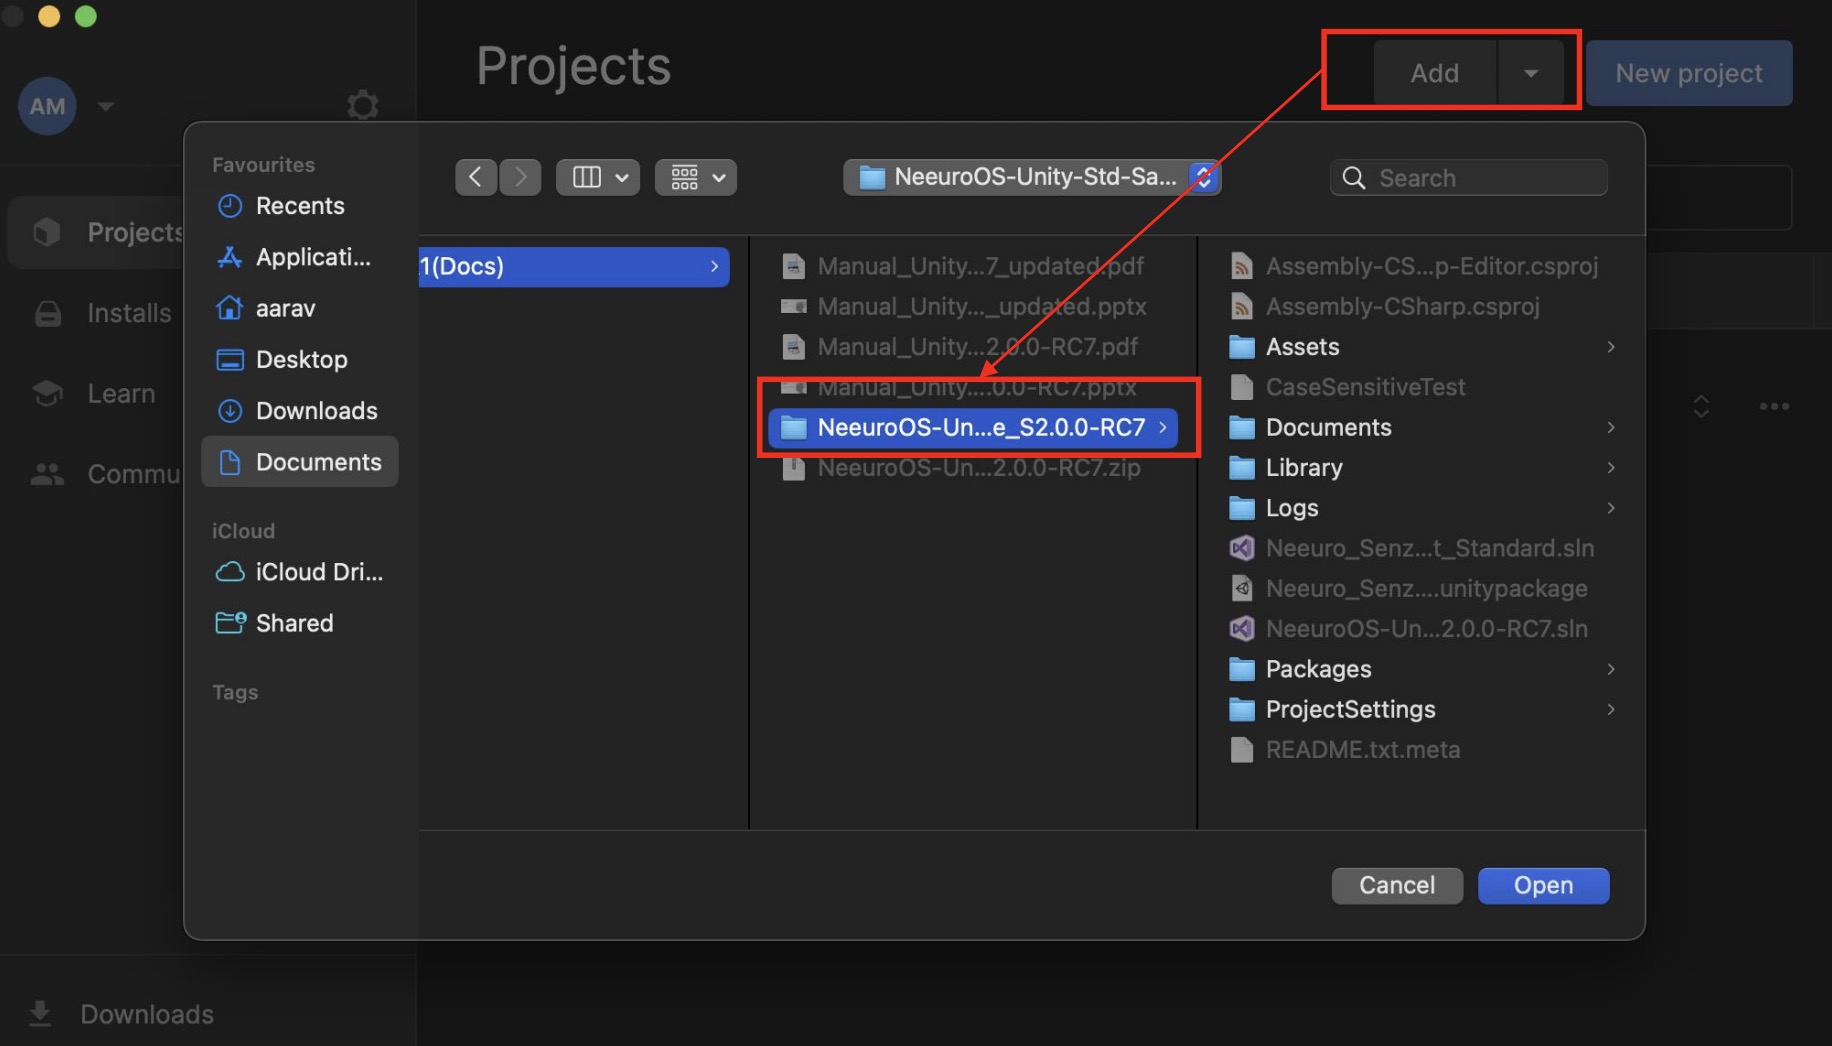Expand the account menu chevron next to AM avatar
Viewport: 1832px width, 1046px height.
click(x=106, y=106)
